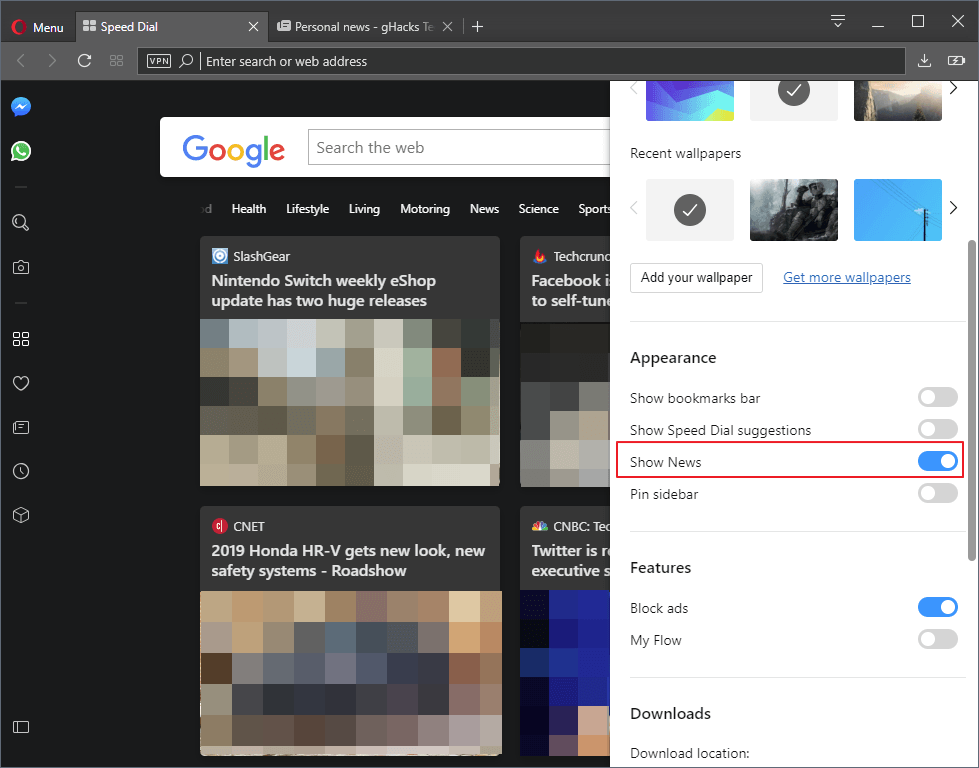The width and height of the screenshot is (979, 768).
Task: Toggle the VPN badge in address bar
Action: pyautogui.click(x=159, y=61)
